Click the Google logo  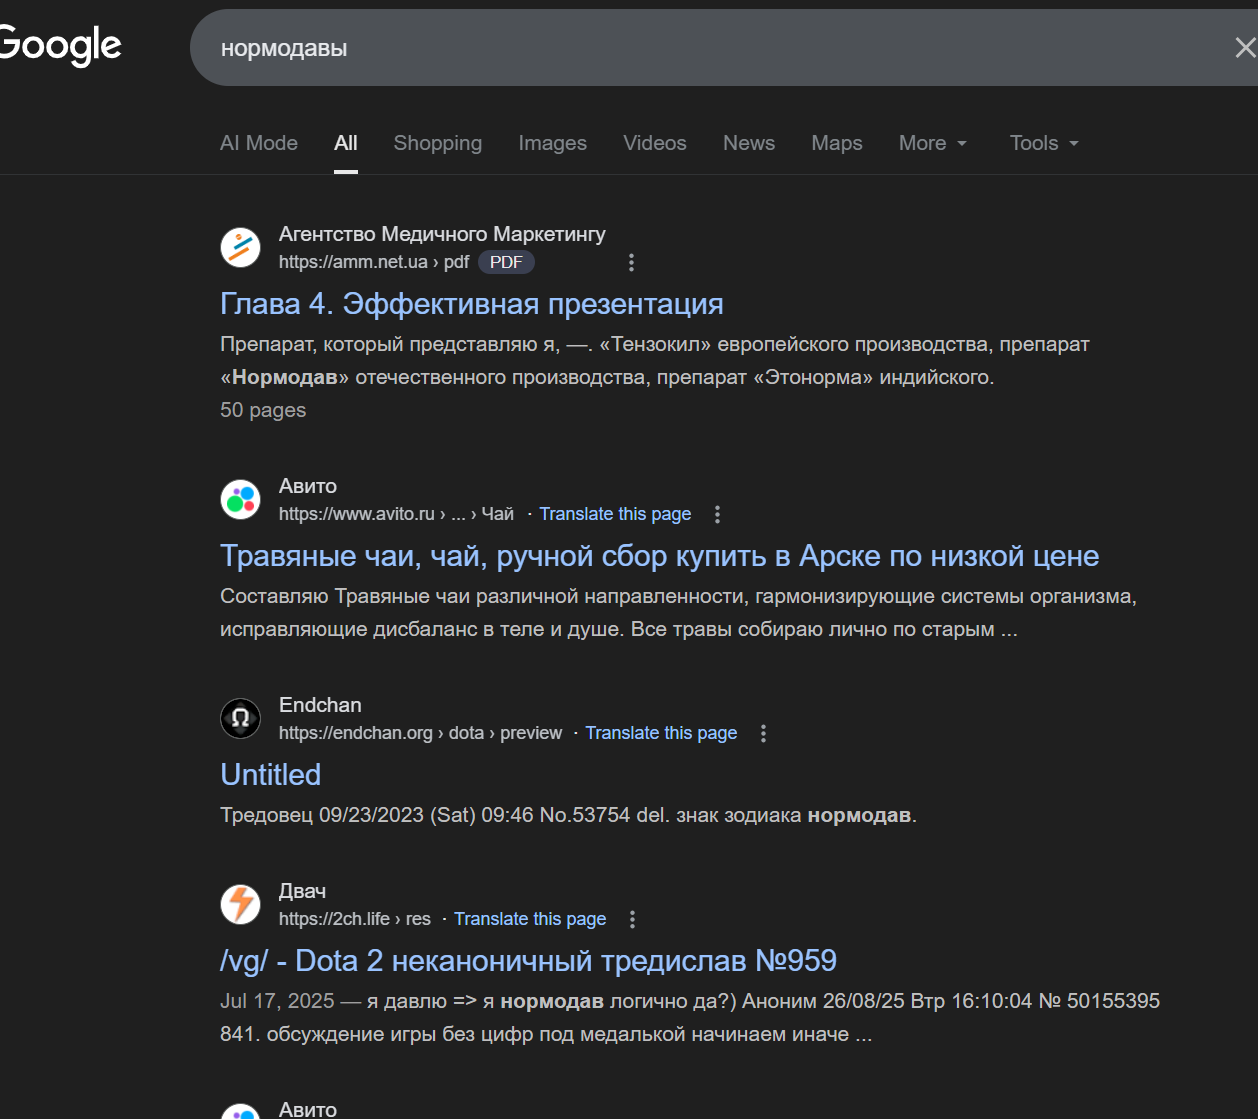click(x=60, y=46)
